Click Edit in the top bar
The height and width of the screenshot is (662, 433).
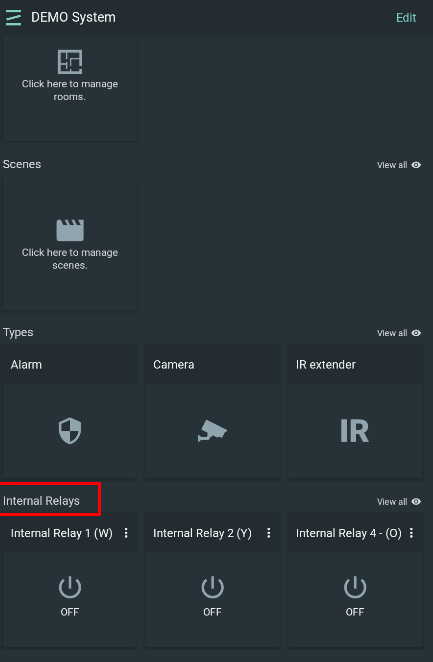[406, 17]
